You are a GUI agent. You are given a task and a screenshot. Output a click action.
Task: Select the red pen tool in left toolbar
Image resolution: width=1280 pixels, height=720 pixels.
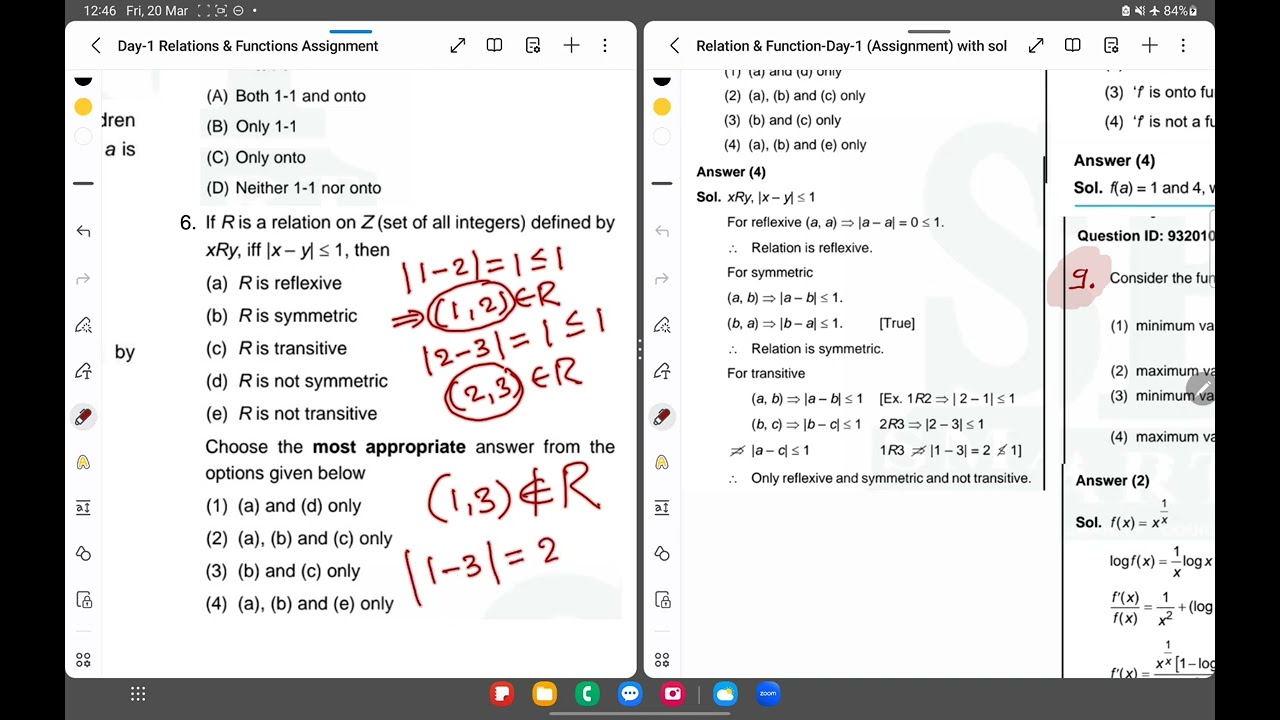(83, 417)
